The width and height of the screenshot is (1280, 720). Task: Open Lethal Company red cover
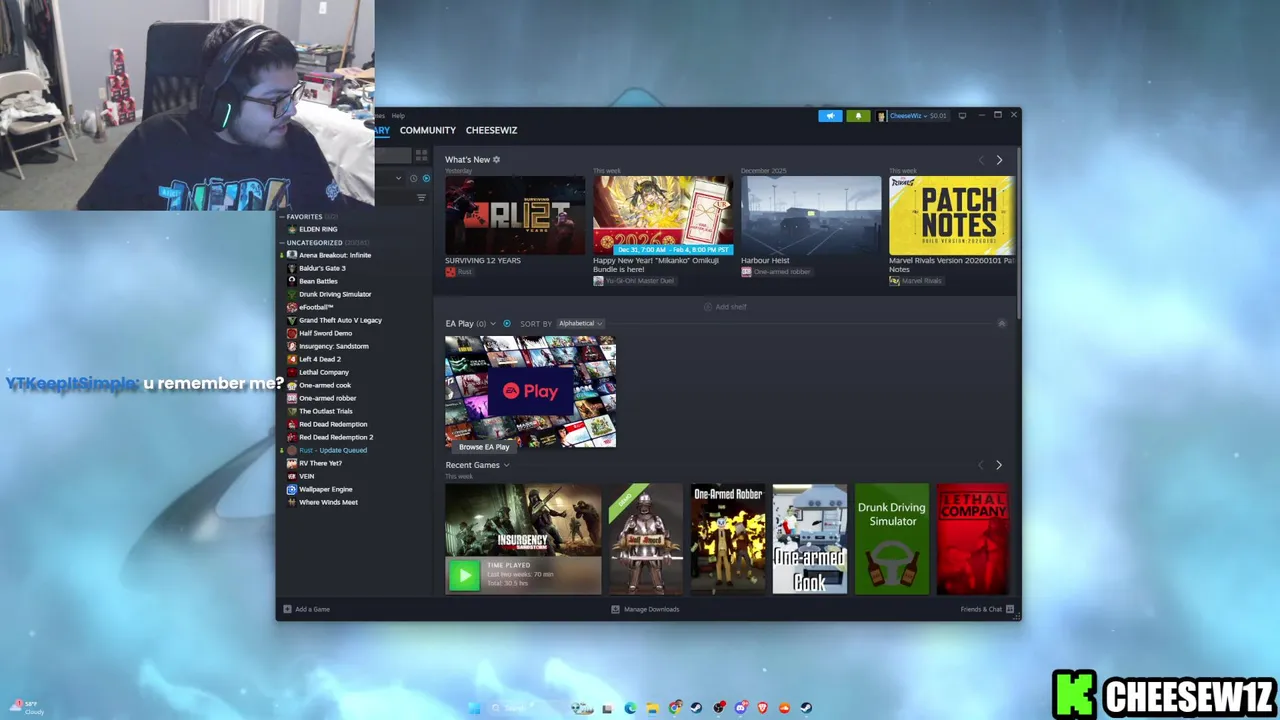tap(973, 539)
